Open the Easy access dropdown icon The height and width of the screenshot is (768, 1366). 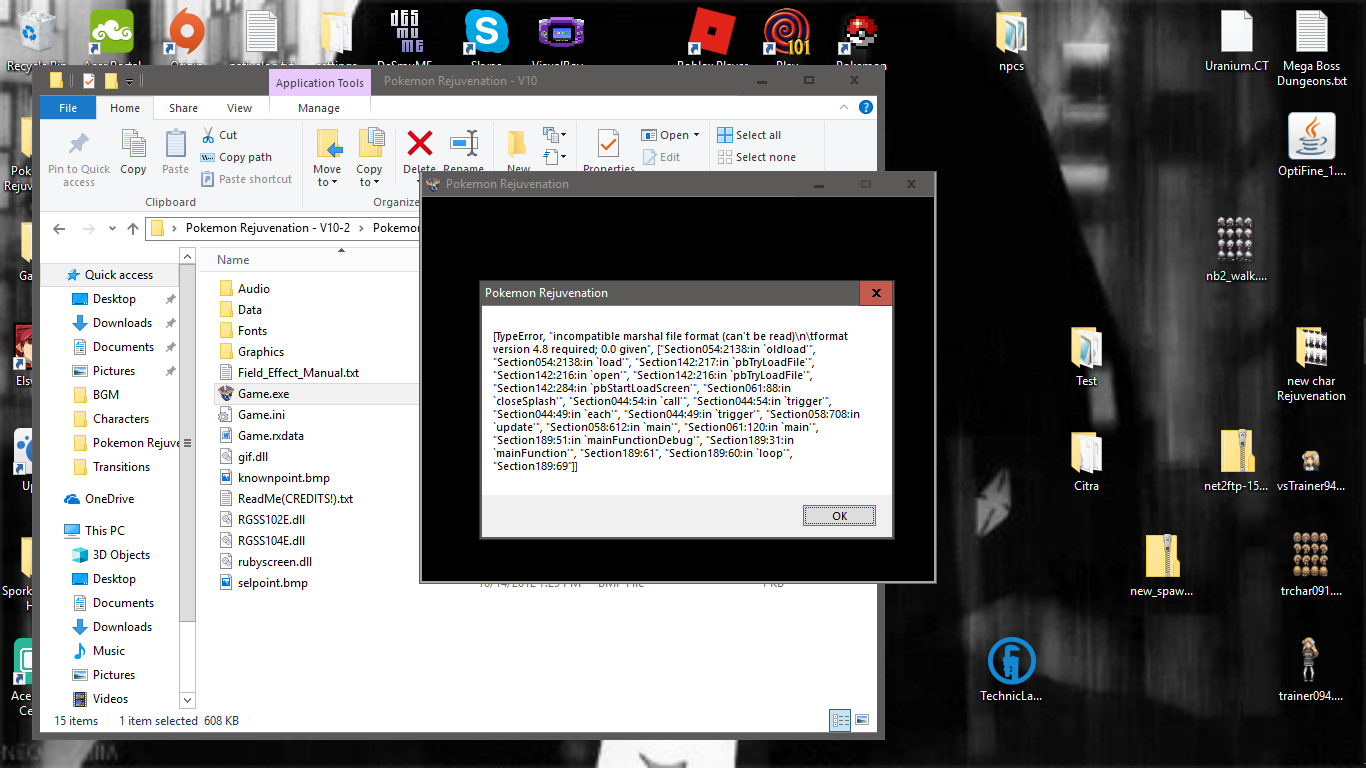(x=555, y=156)
